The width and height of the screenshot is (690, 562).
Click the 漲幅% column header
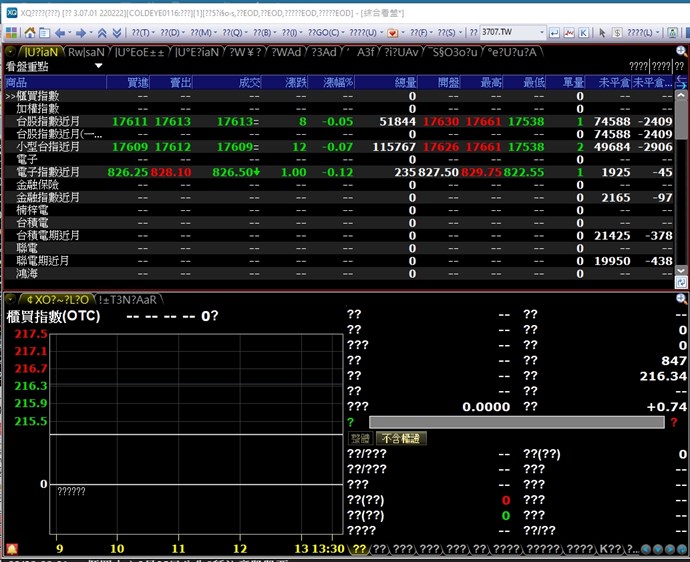[x=339, y=82]
